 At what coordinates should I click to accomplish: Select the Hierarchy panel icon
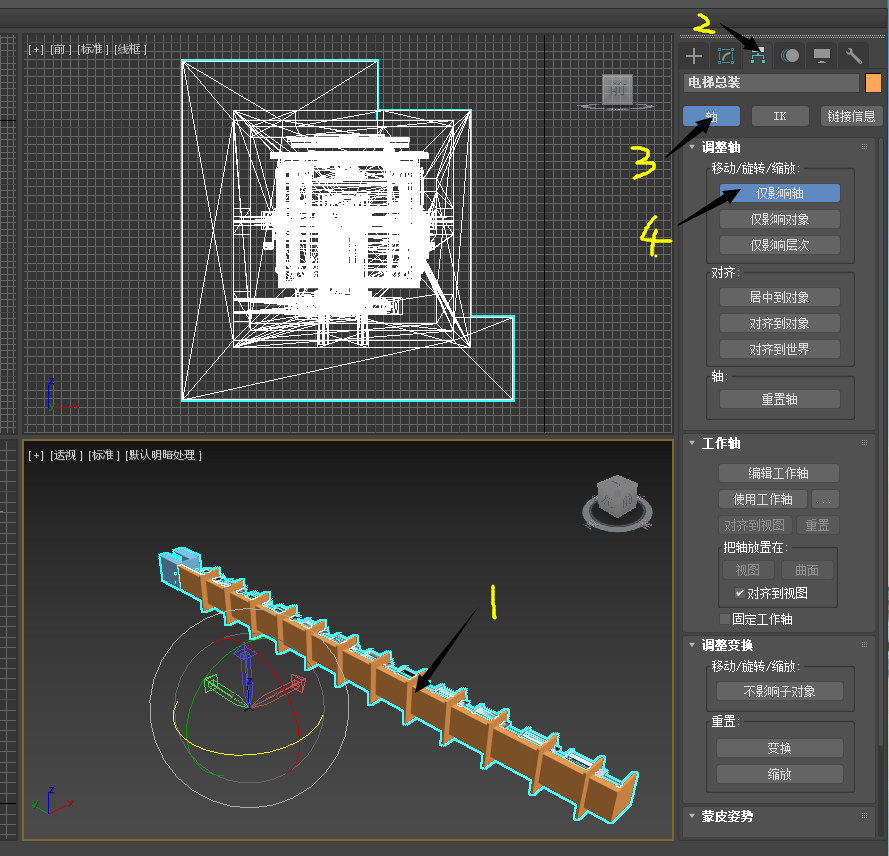click(x=757, y=55)
